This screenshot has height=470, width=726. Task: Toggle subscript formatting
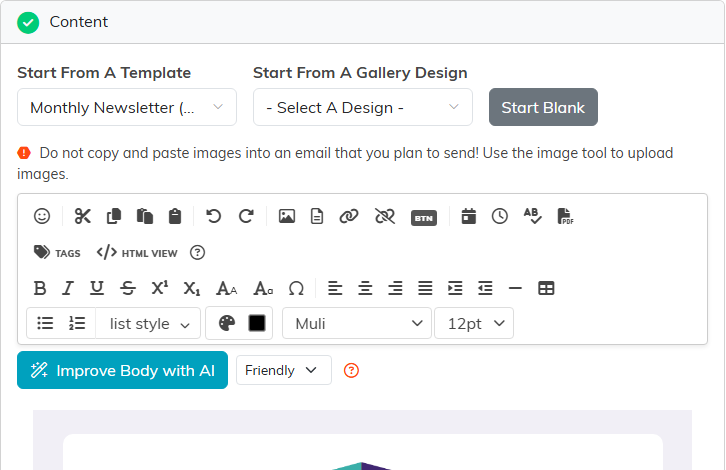(191, 288)
